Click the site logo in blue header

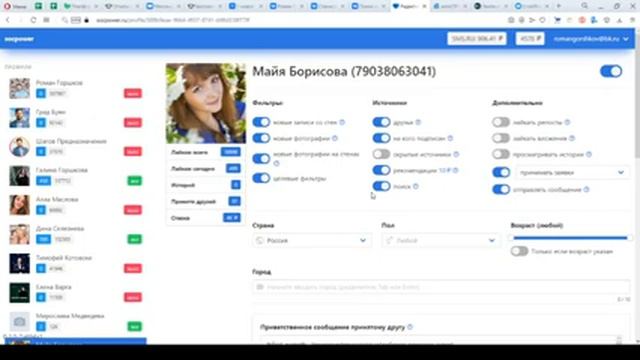(19, 39)
